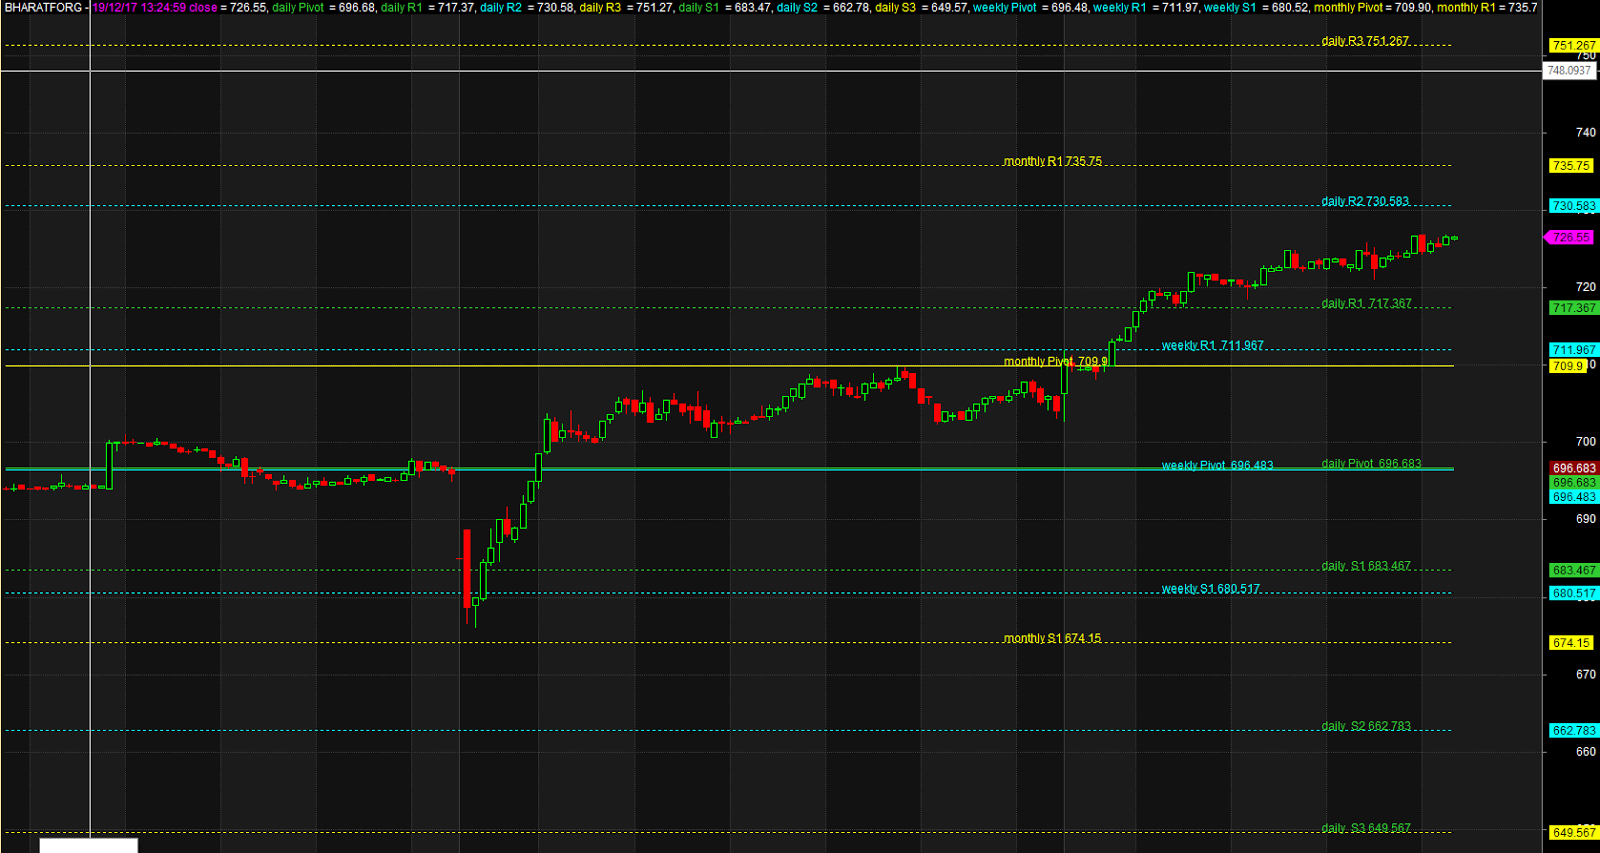Click the 'daily R1 717.367' chart label
1600x853 pixels.
click(x=1366, y=303)
